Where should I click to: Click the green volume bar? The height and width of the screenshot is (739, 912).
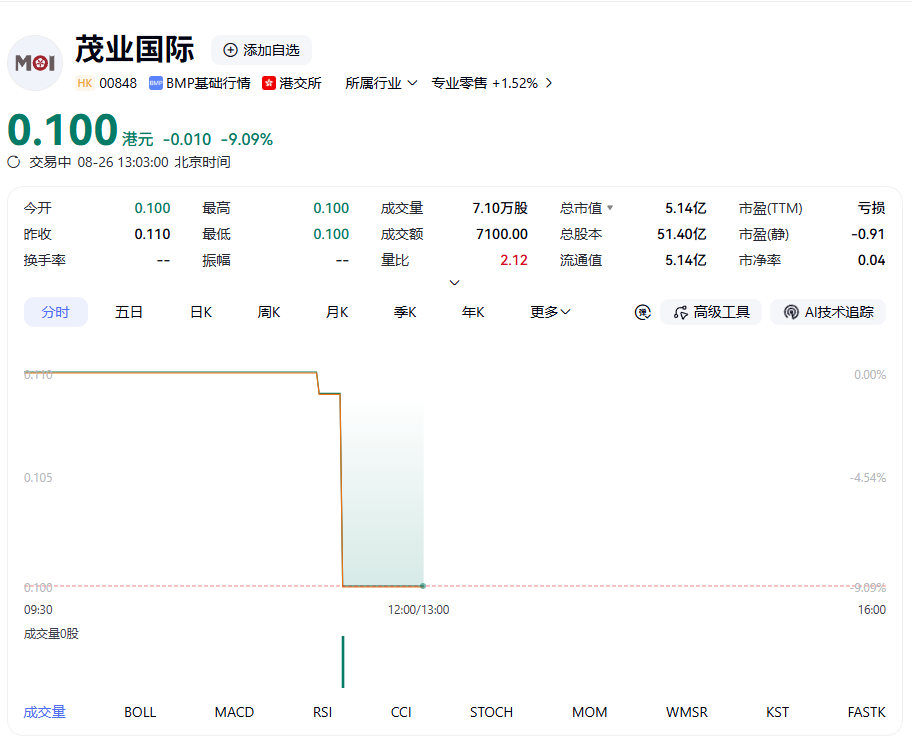[x=343, y=662]
